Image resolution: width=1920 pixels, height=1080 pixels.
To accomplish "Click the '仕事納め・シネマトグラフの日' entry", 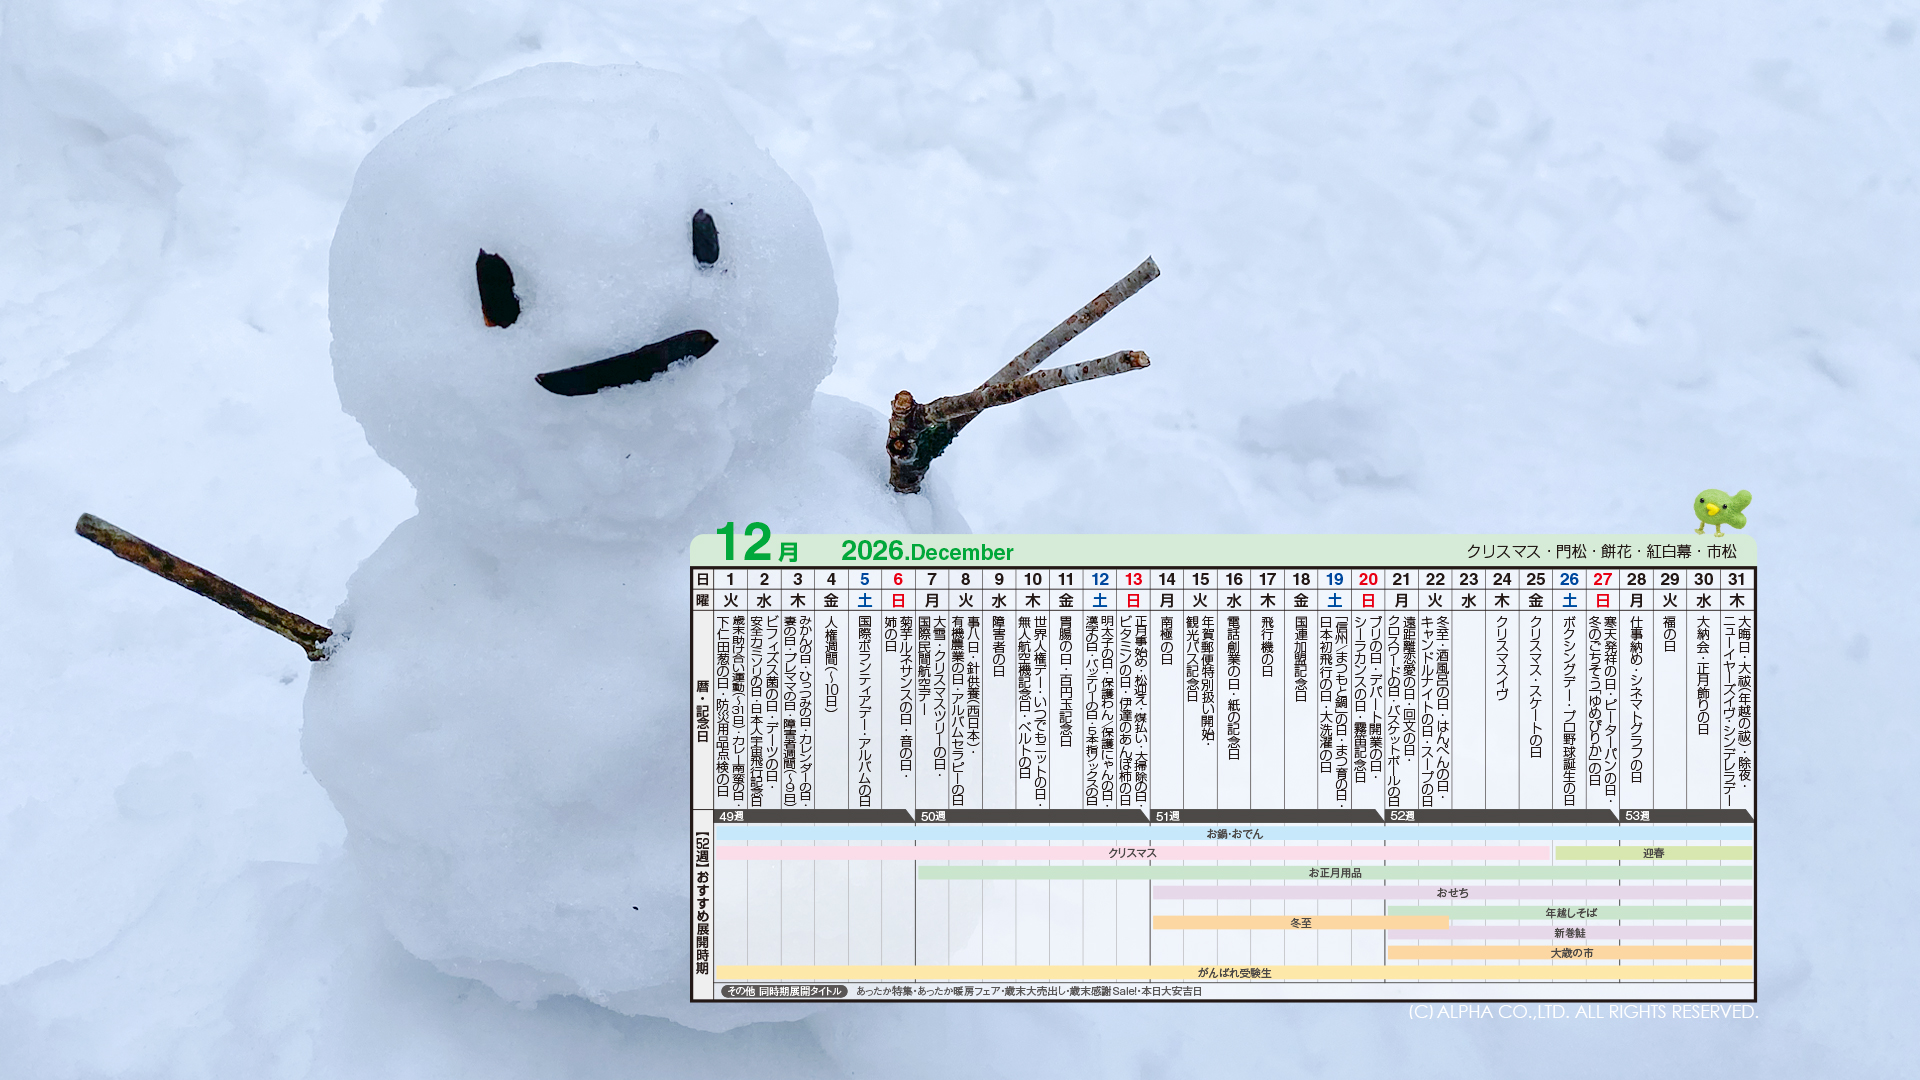I will tap(1636, 699).
